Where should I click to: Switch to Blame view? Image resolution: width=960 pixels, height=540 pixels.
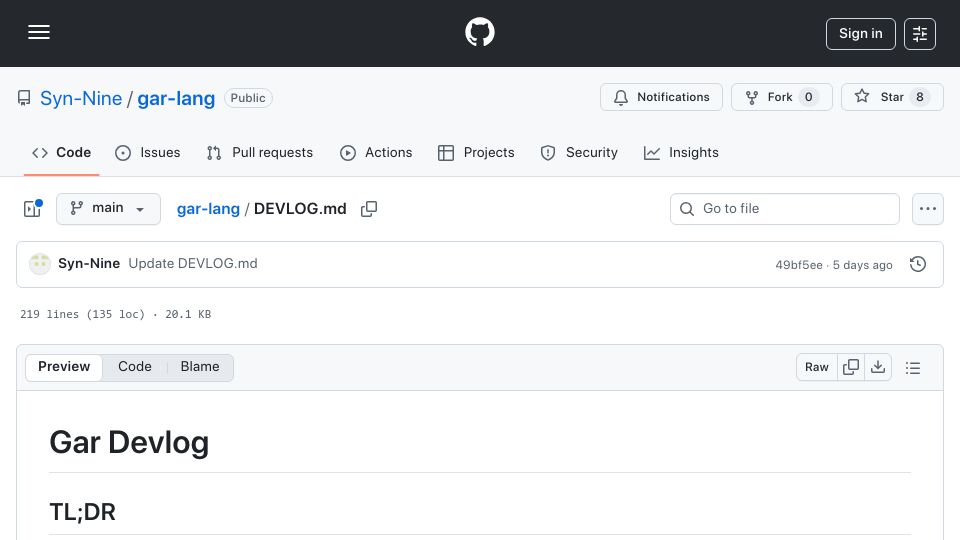coord(200,367)
